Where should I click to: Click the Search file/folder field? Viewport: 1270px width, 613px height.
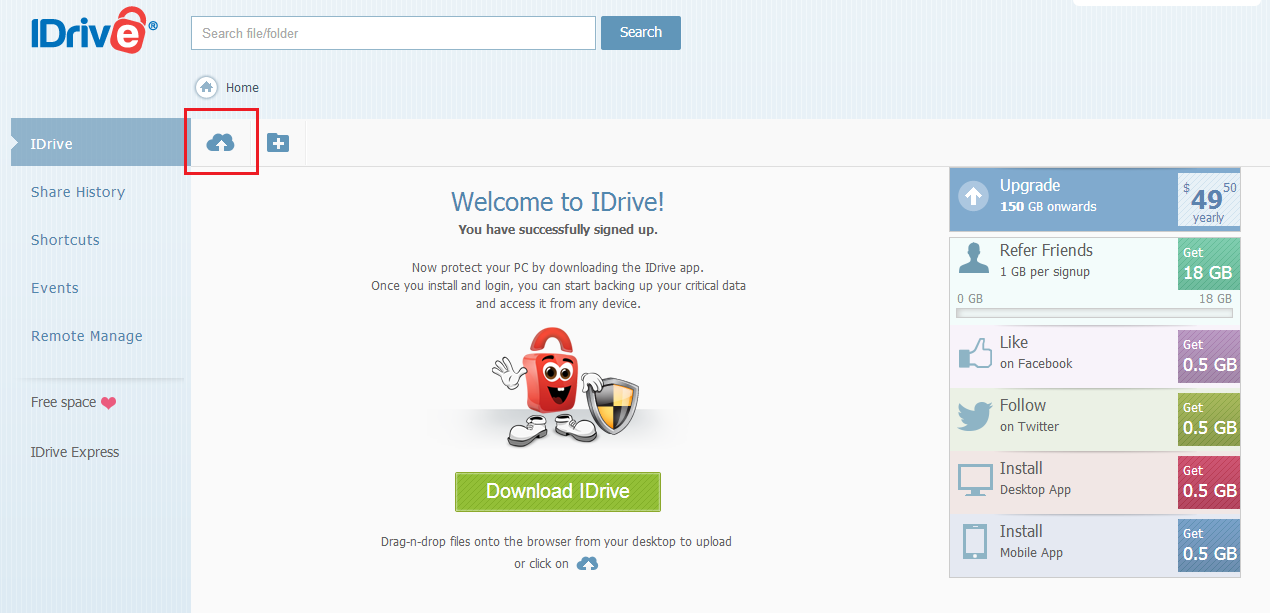(x=393, y=33)
